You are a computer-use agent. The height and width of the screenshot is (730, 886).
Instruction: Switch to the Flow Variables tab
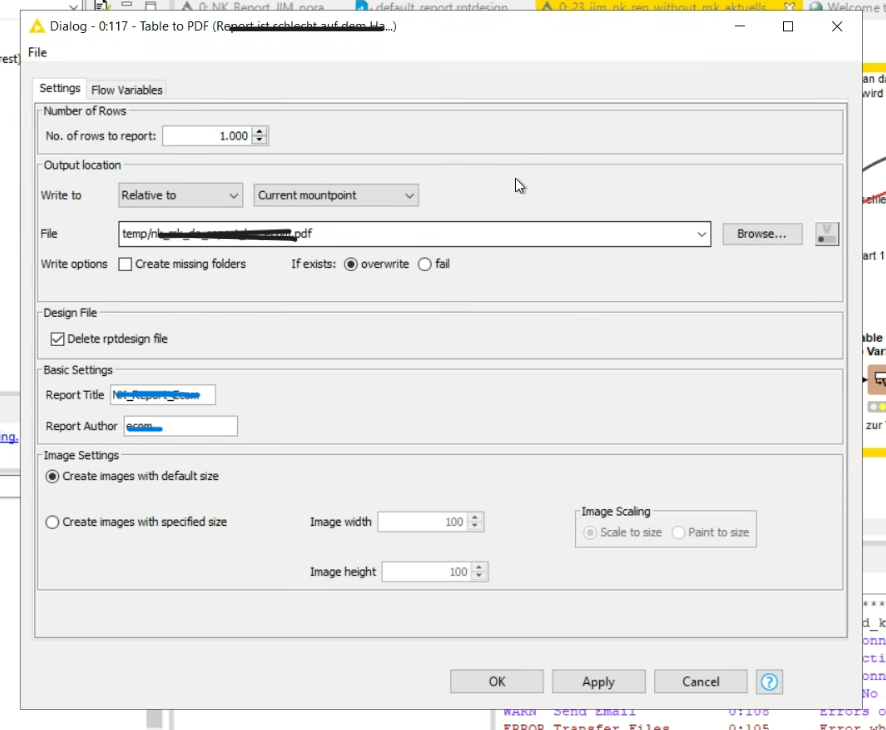click(127, 90)
